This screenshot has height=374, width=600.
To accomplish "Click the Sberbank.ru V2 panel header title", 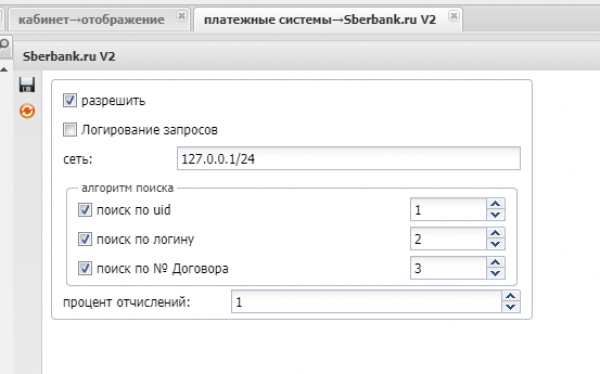I will (x=69, y=57).
